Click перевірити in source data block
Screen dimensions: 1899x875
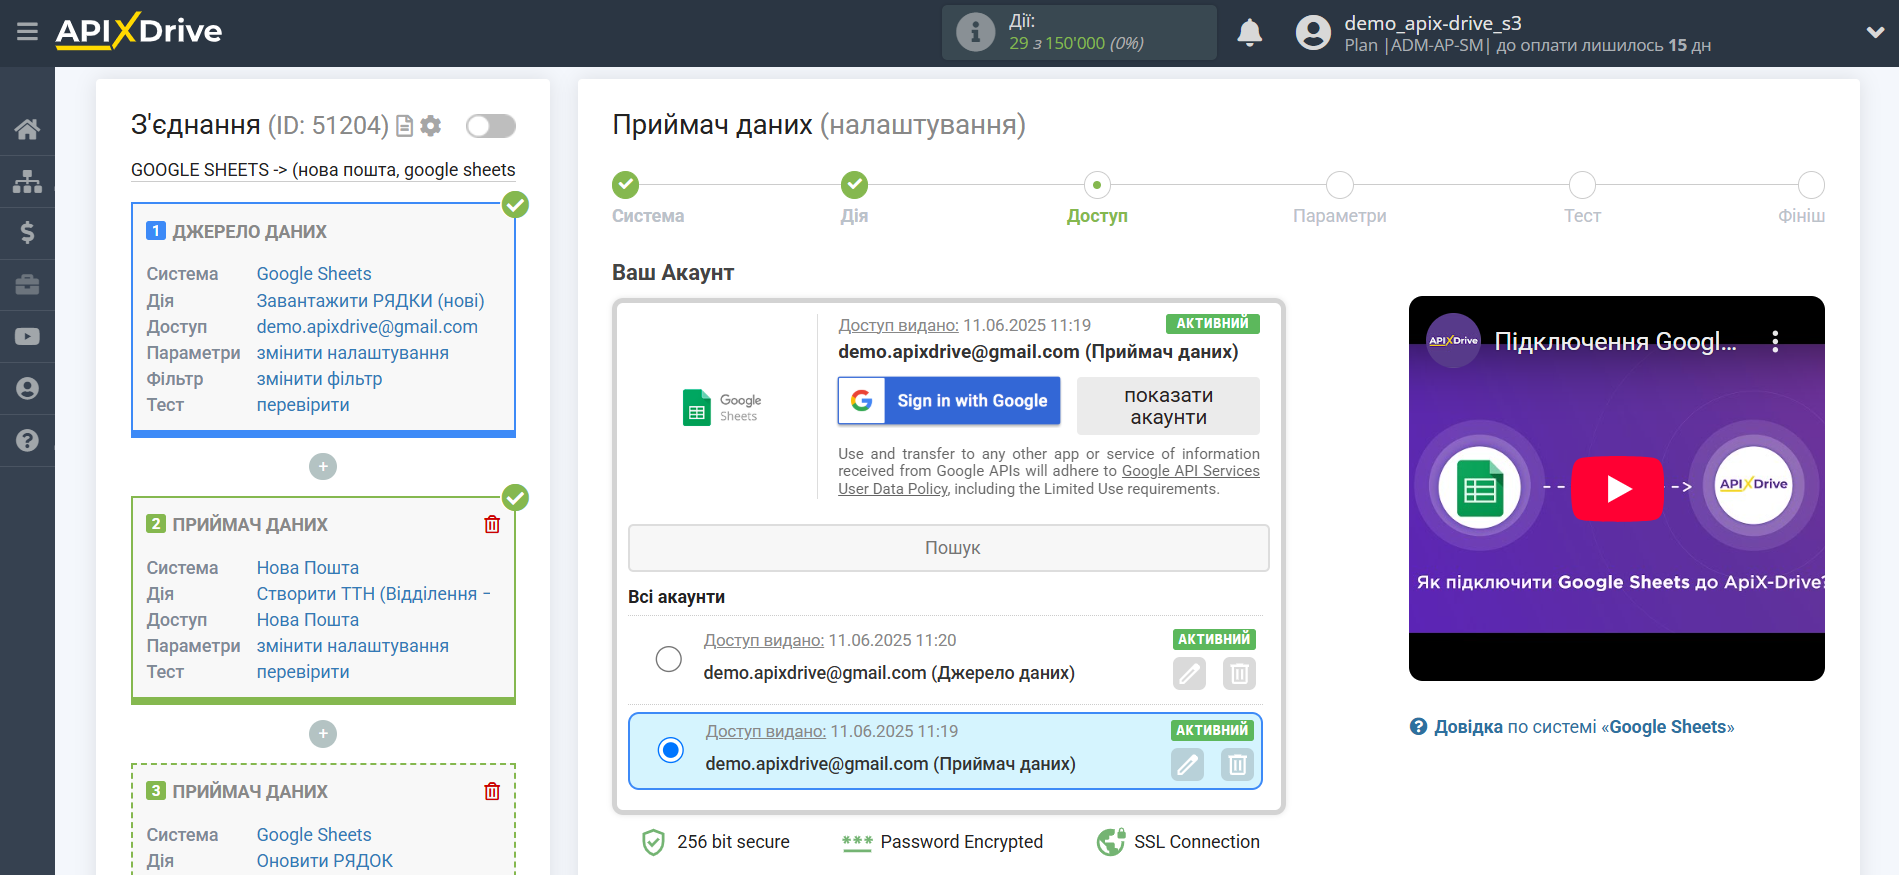303,405
